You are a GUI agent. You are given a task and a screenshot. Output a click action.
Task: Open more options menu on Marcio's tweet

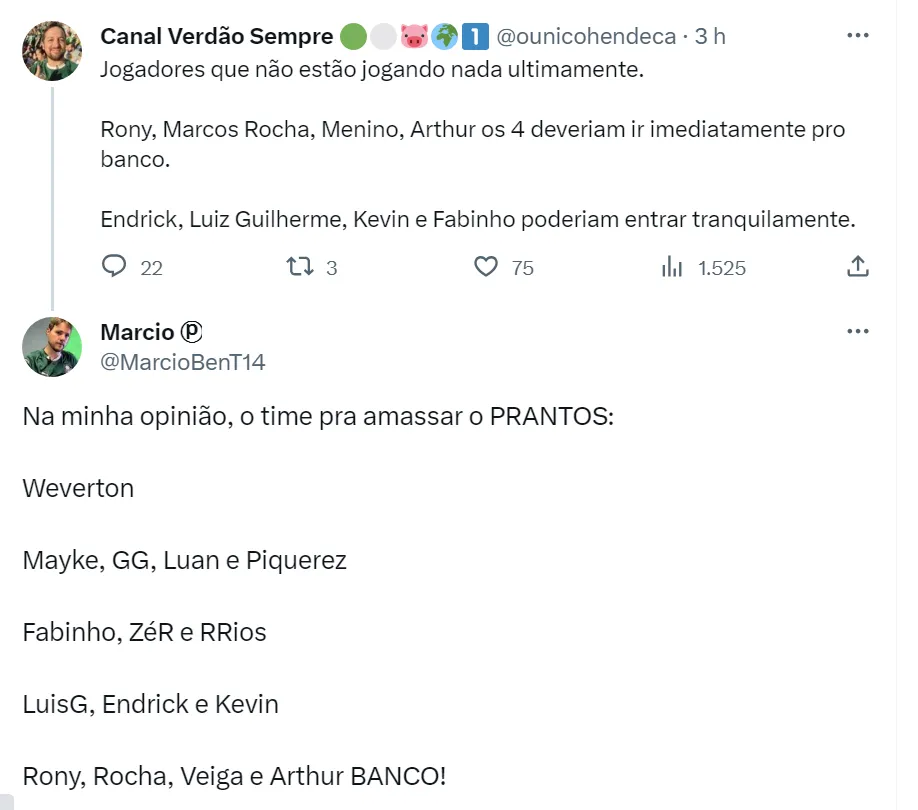click(x=857, y=332)
